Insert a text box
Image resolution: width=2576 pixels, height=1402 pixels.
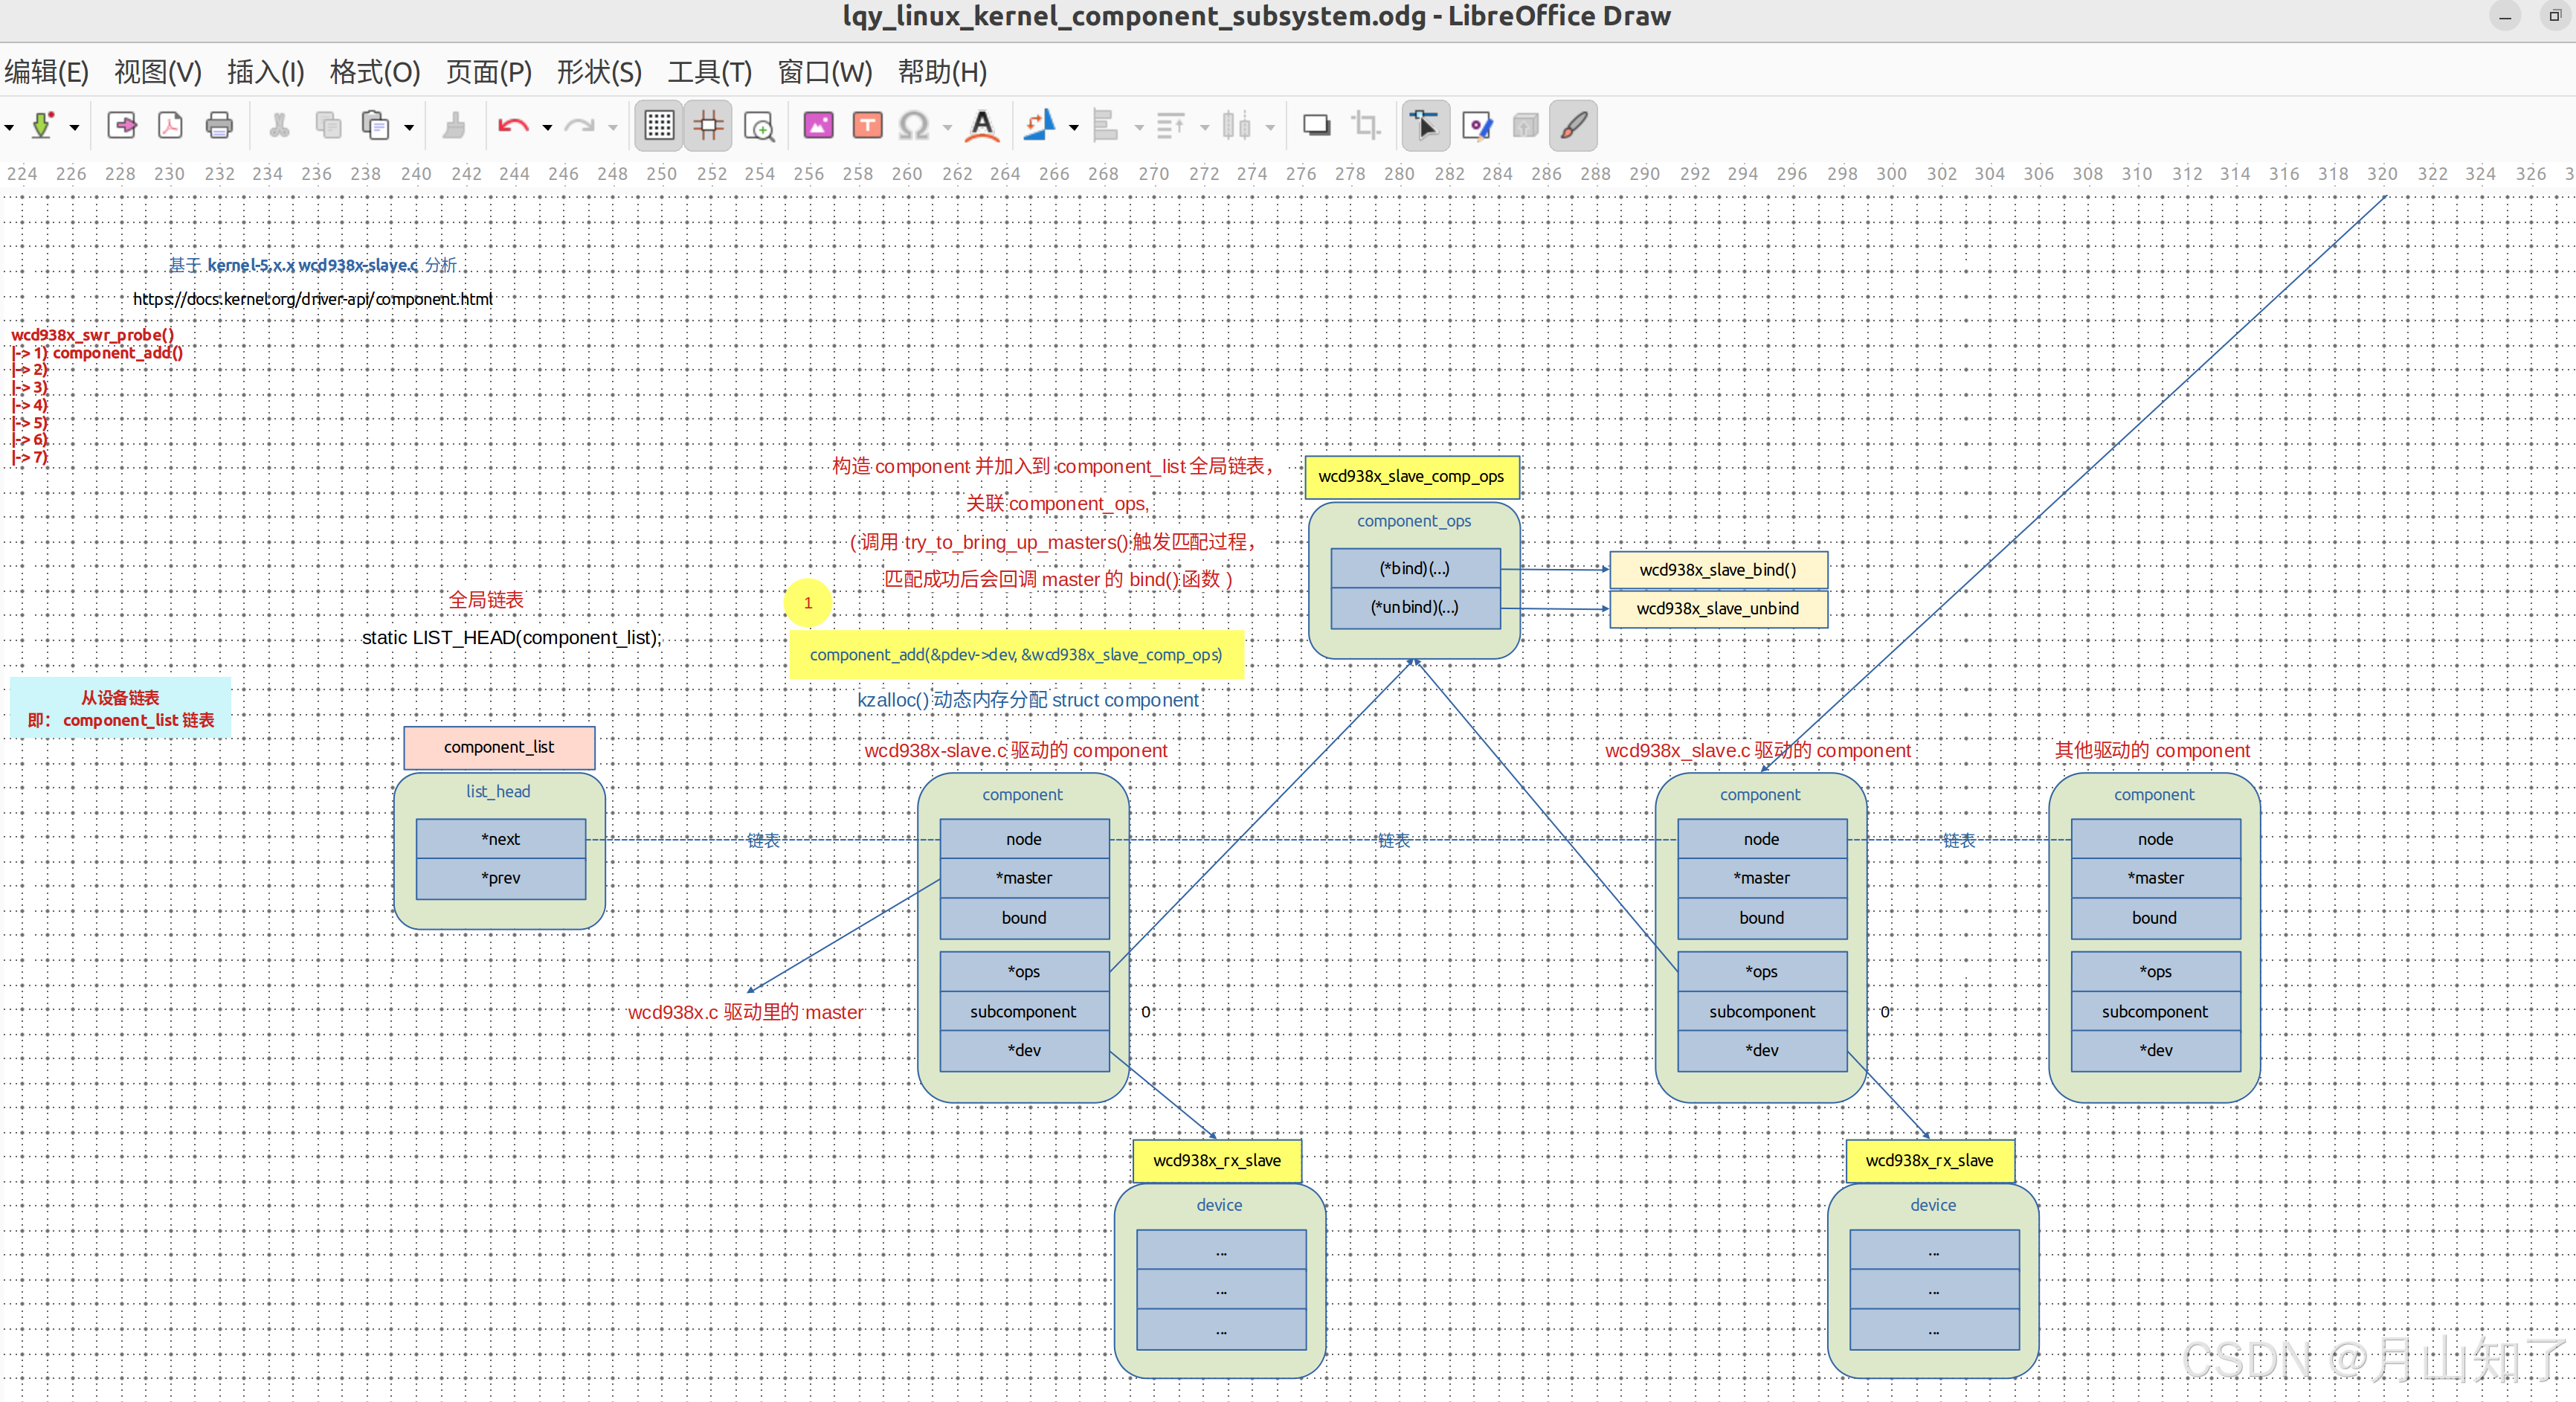(x=867, y=126)
